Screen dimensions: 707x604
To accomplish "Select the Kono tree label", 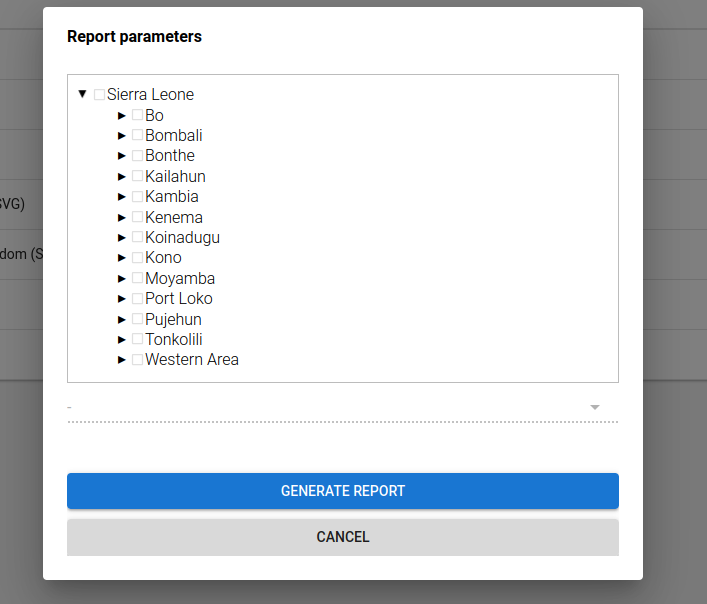I will pos(163,257).
